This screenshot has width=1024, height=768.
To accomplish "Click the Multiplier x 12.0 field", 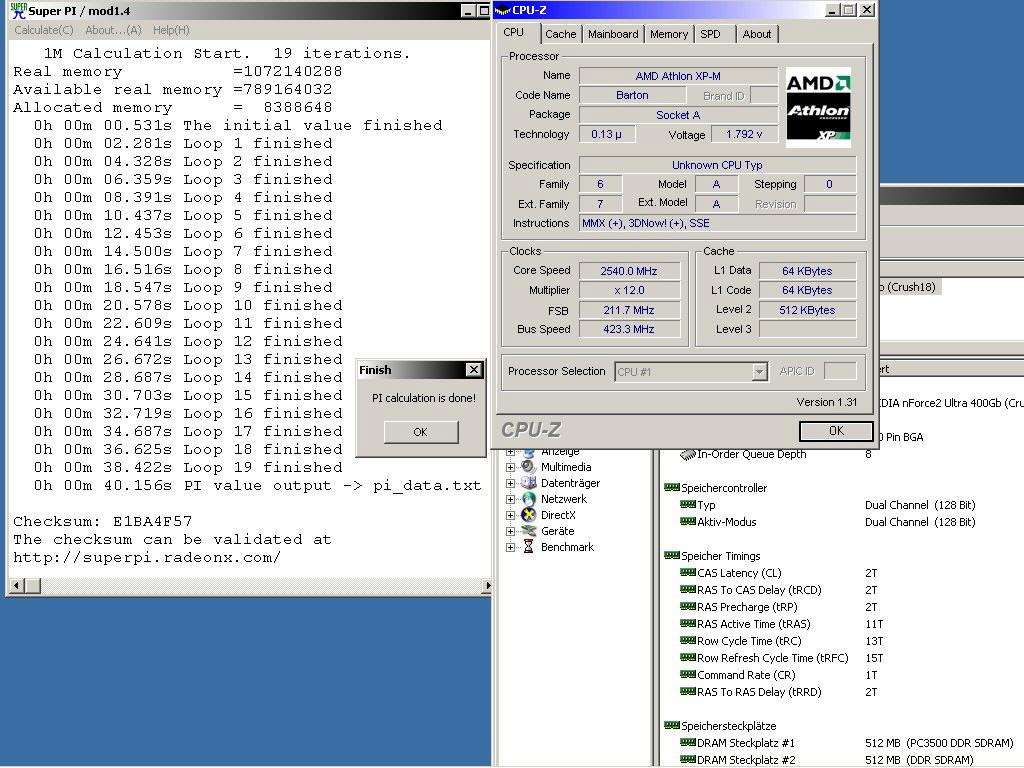I will coord(629,290).
